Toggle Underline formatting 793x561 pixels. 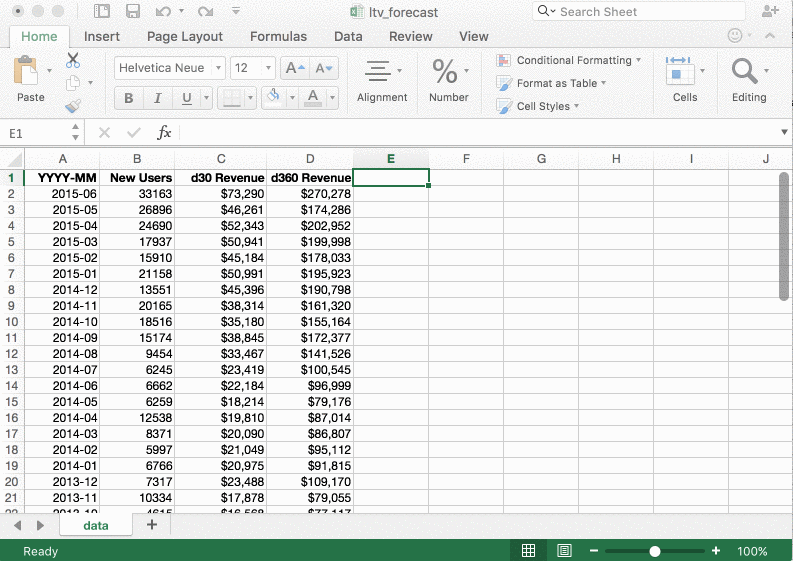pyautogui.click(x=187, y=98)
